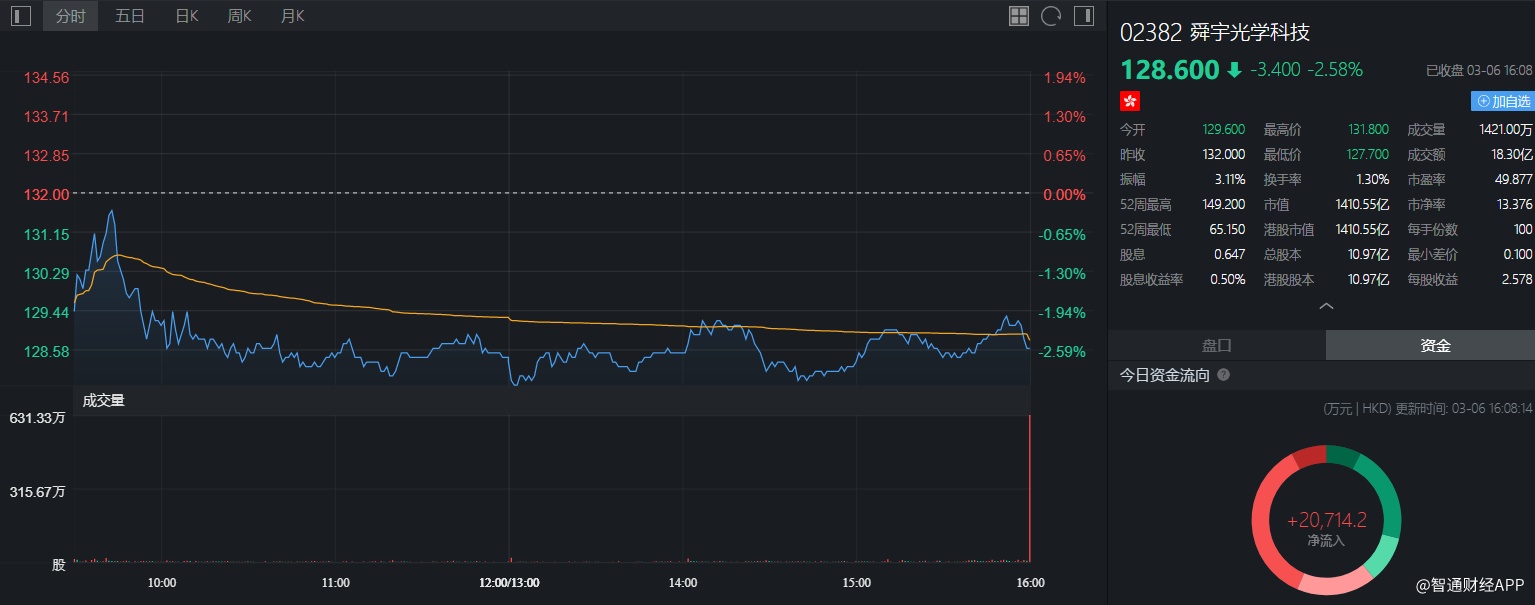Select the 资金 capital flow tab

coord(1435,345)
